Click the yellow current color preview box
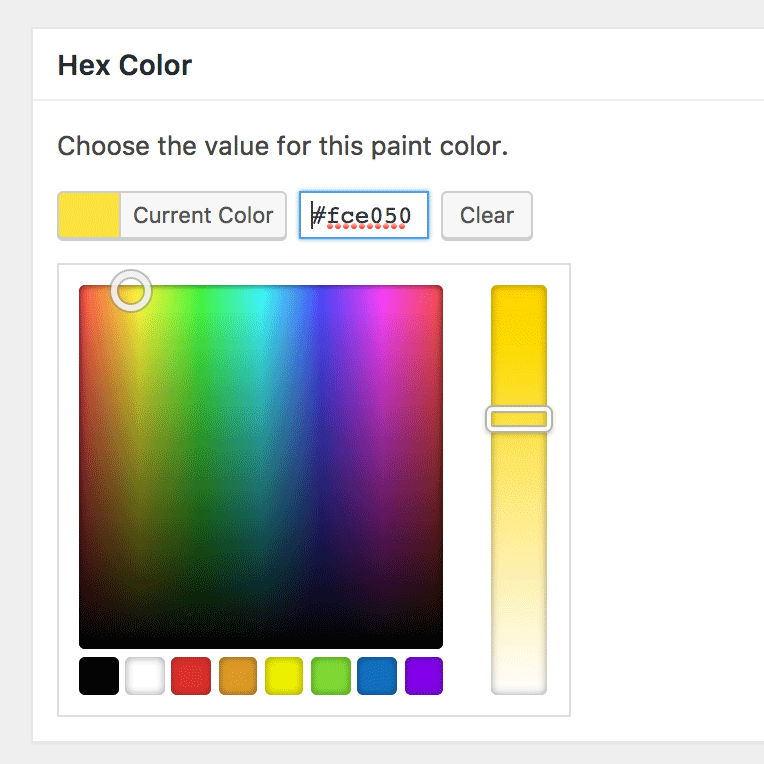Image resolution: width=764 pixels, height=764 pixels. [89, 216]
